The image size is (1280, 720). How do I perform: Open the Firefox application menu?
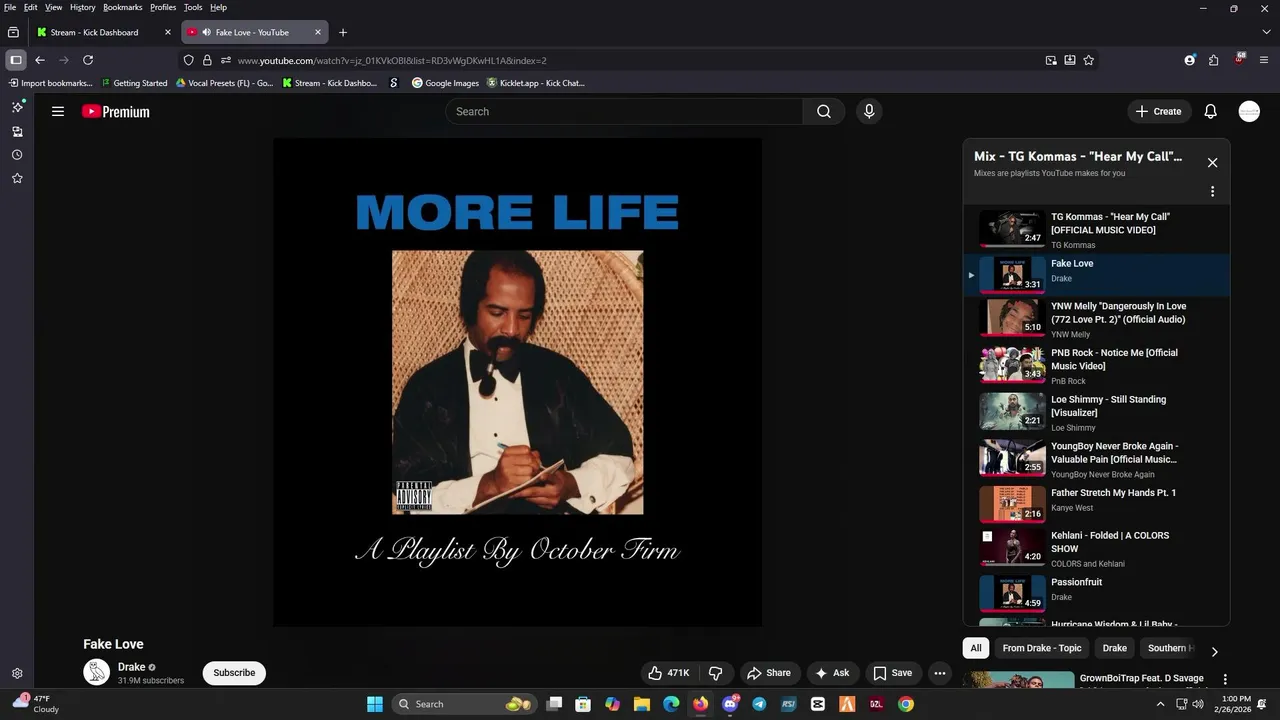pyautogui.click(x=1264, y=60)
